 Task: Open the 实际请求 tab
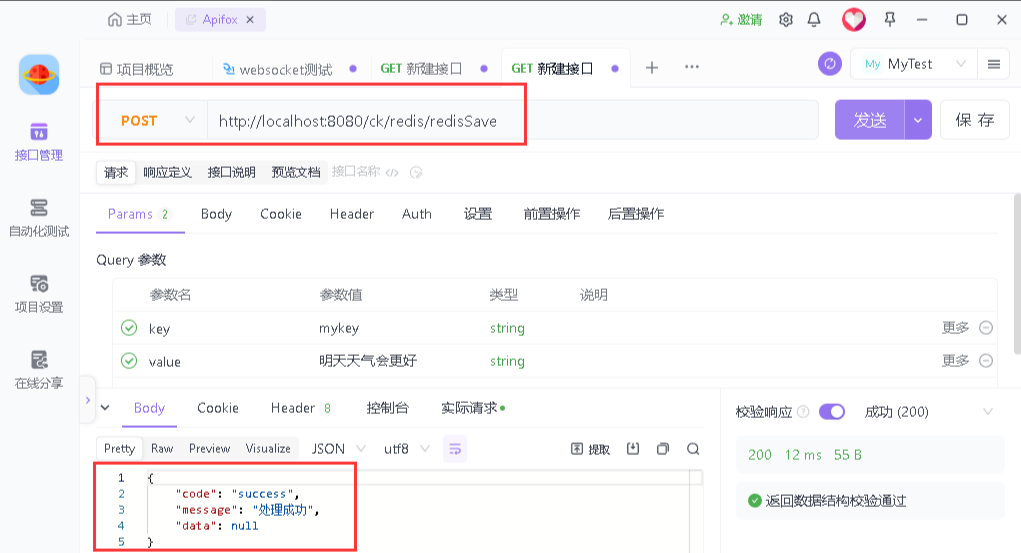473,408
